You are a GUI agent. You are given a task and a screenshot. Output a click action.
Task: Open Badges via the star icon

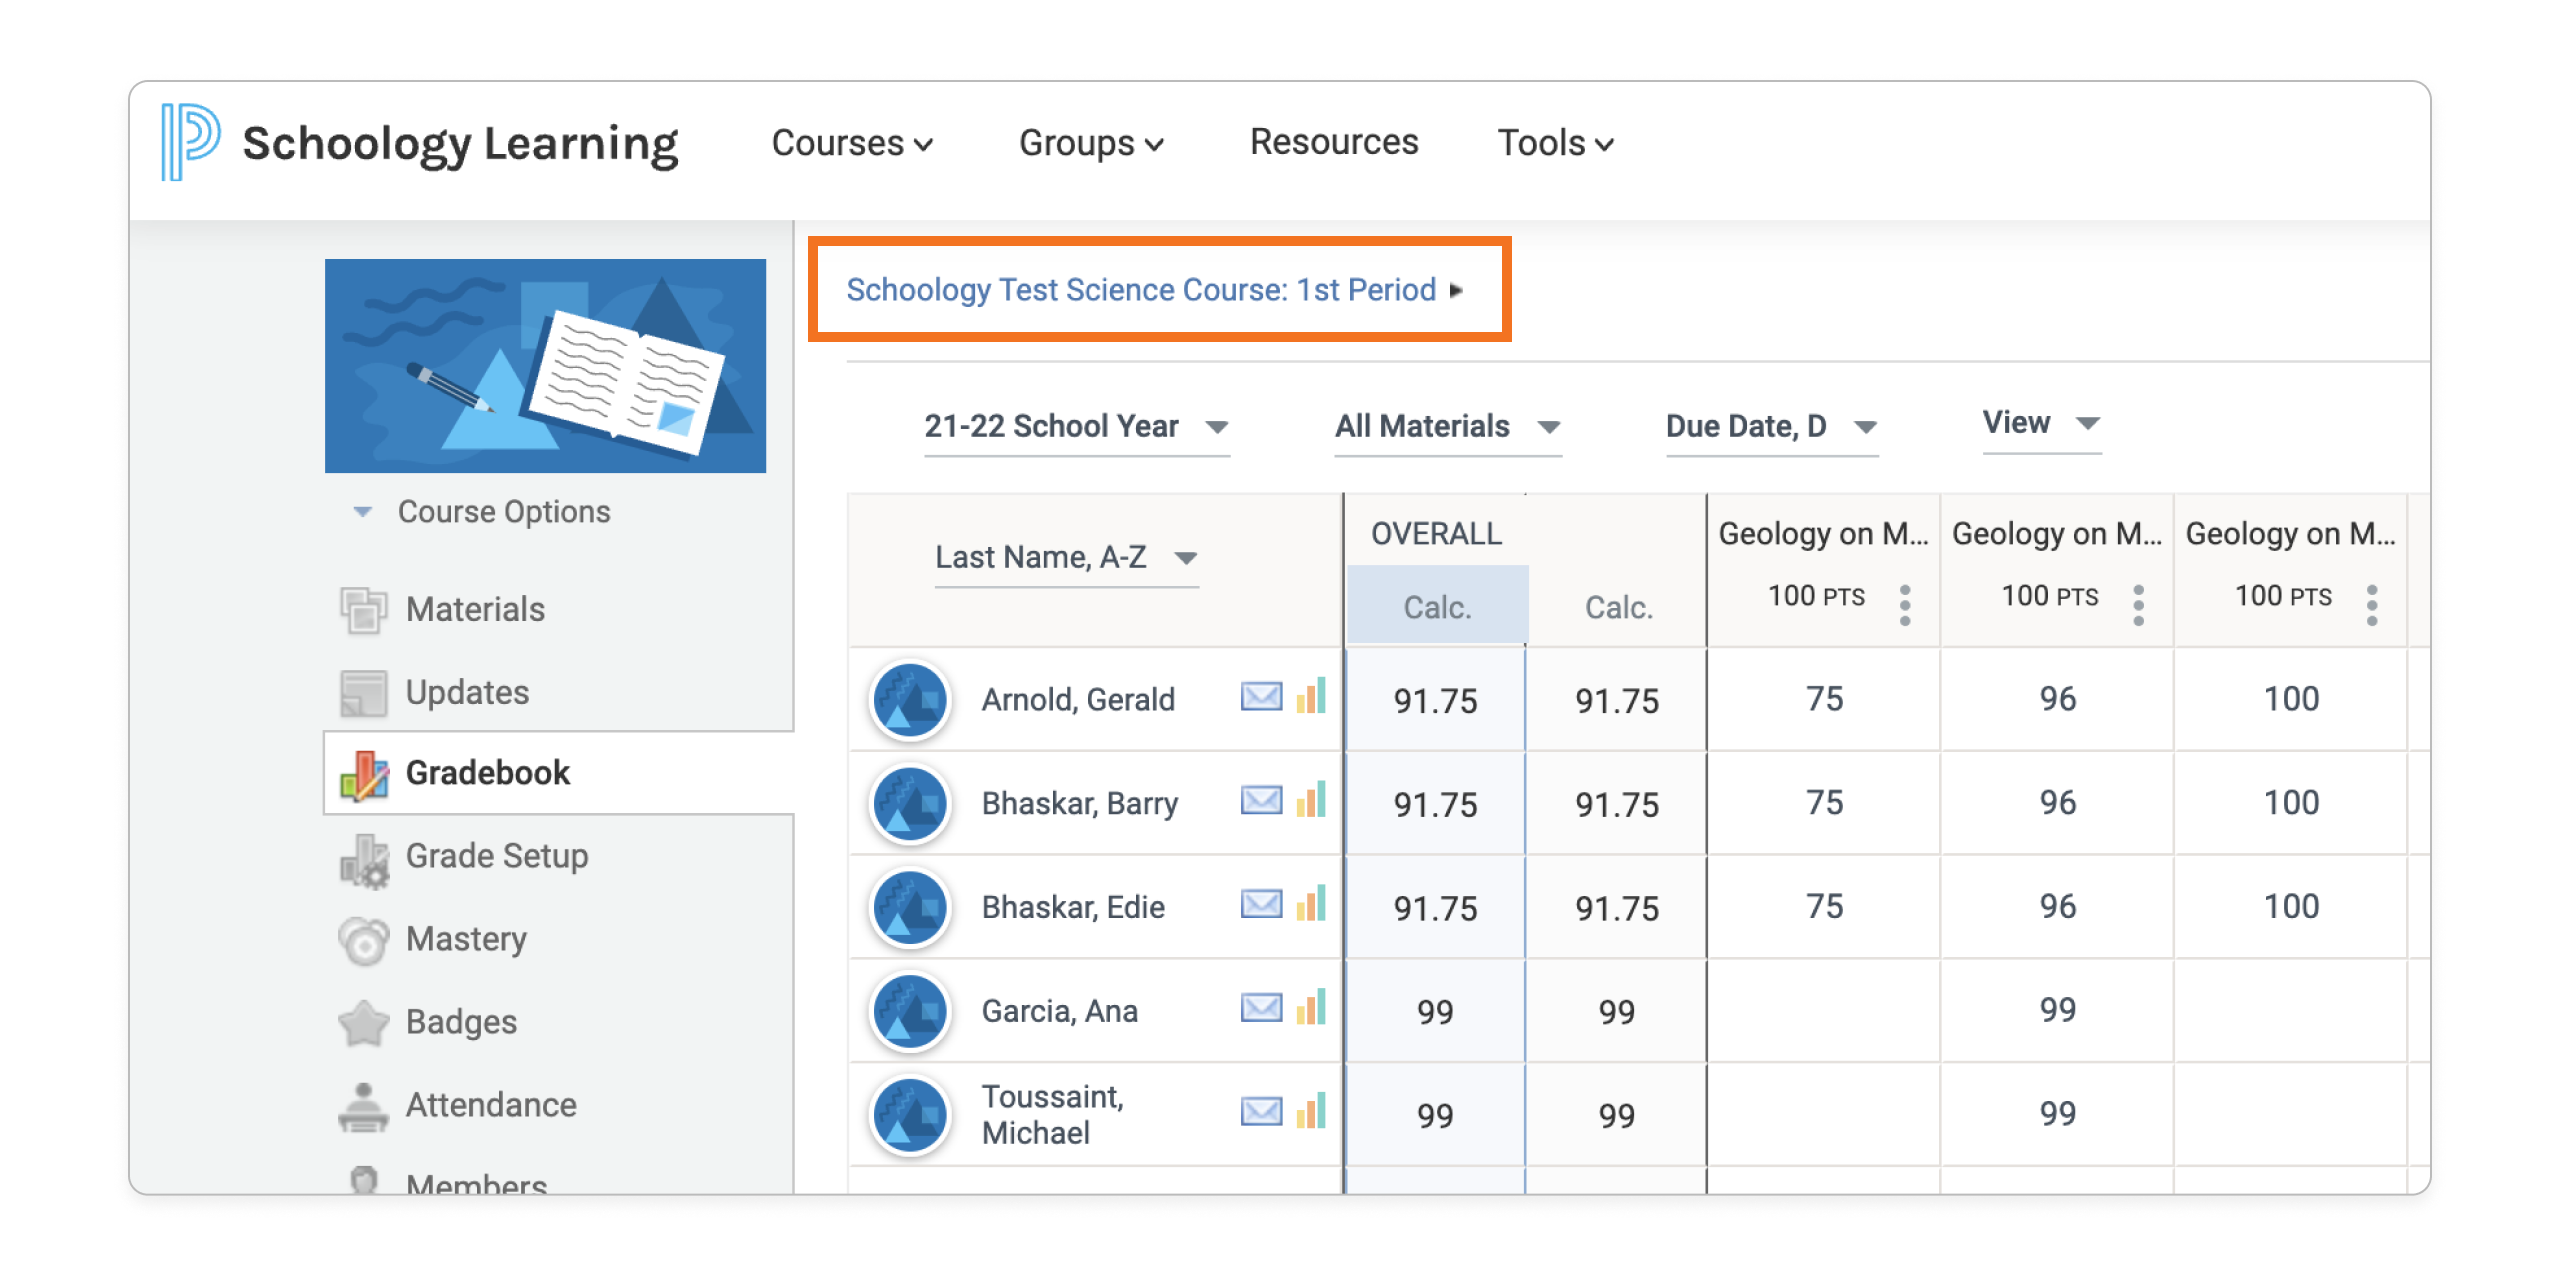click(x=366, y=1021)
